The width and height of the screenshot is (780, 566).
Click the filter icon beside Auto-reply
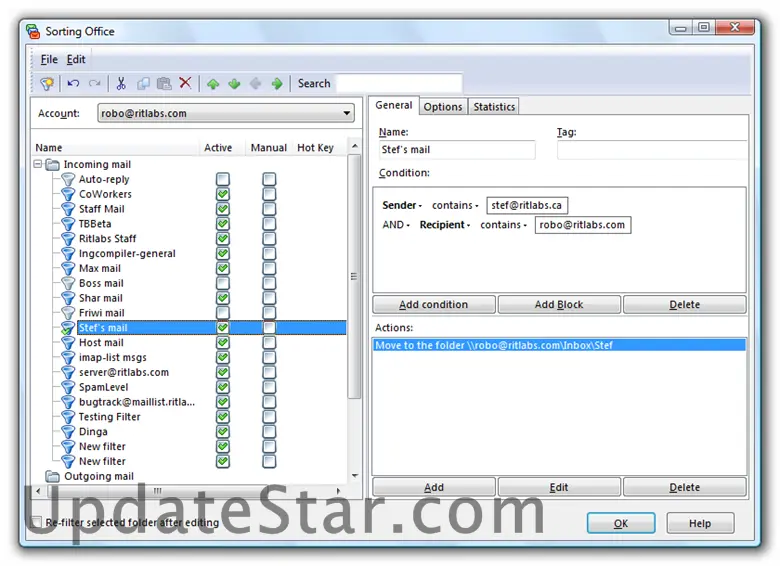click(68, 179)
